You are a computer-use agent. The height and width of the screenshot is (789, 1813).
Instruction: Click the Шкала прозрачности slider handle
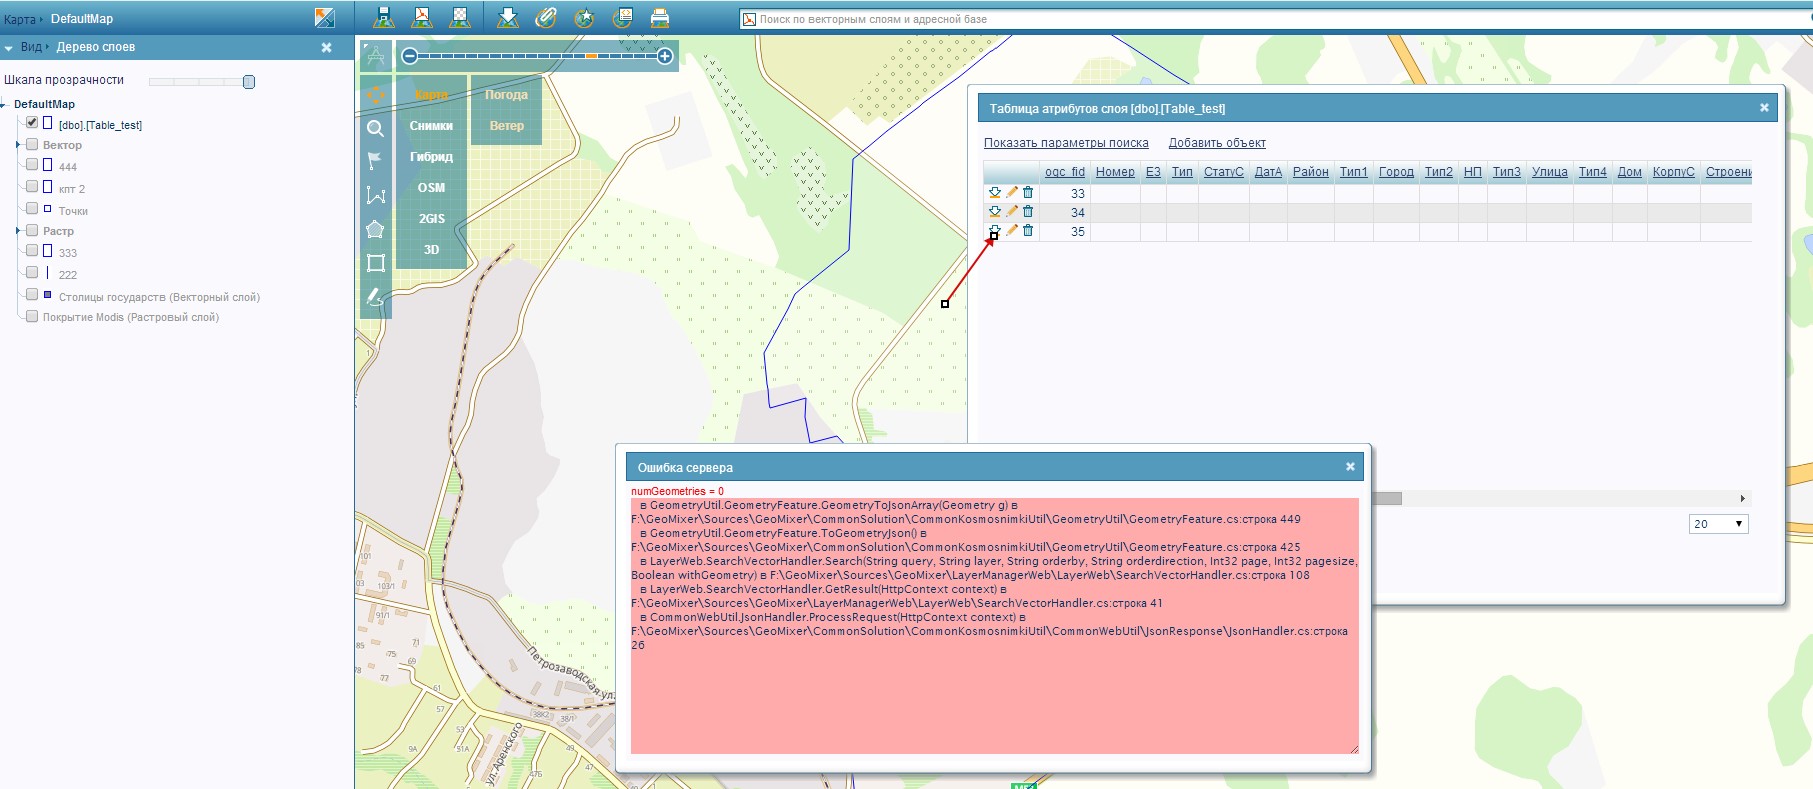click(x=249, y=82)
